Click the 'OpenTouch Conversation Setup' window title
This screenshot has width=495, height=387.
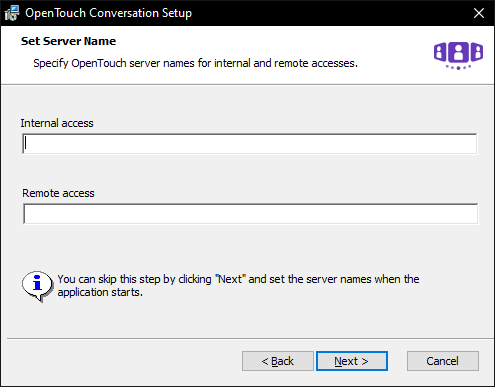click(x=109, y=13)
